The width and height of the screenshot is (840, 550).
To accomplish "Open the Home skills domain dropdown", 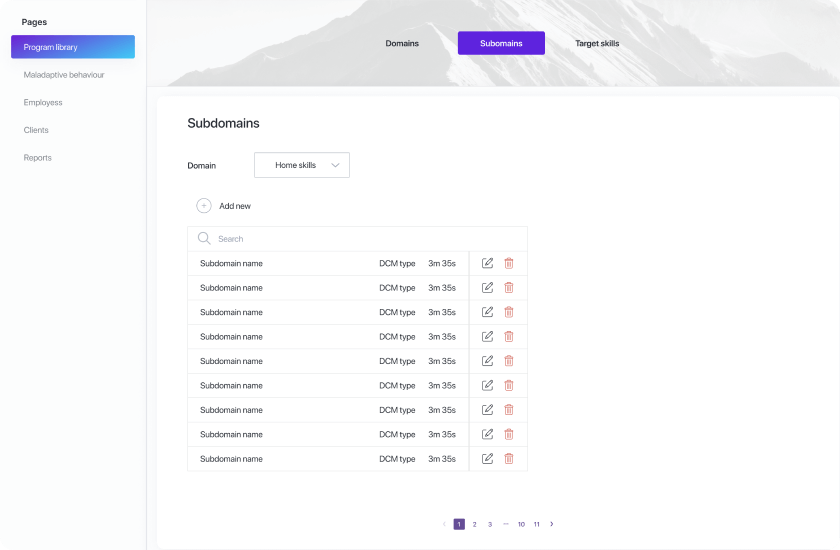I will click(x=302, y=165).
